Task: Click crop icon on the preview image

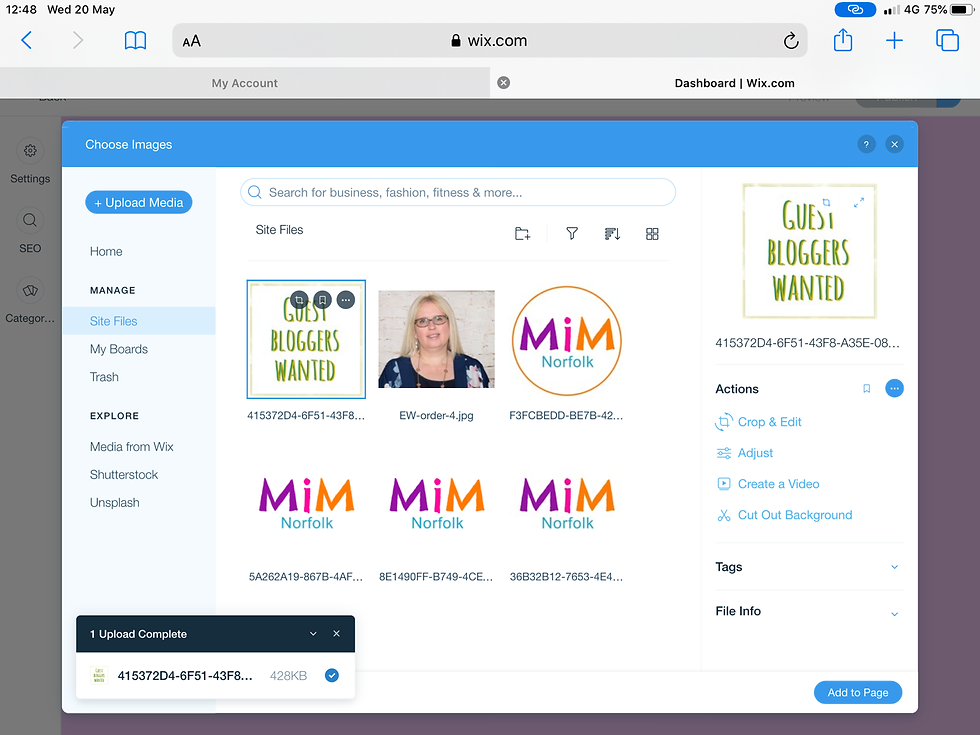Action: tap(826, 202)
